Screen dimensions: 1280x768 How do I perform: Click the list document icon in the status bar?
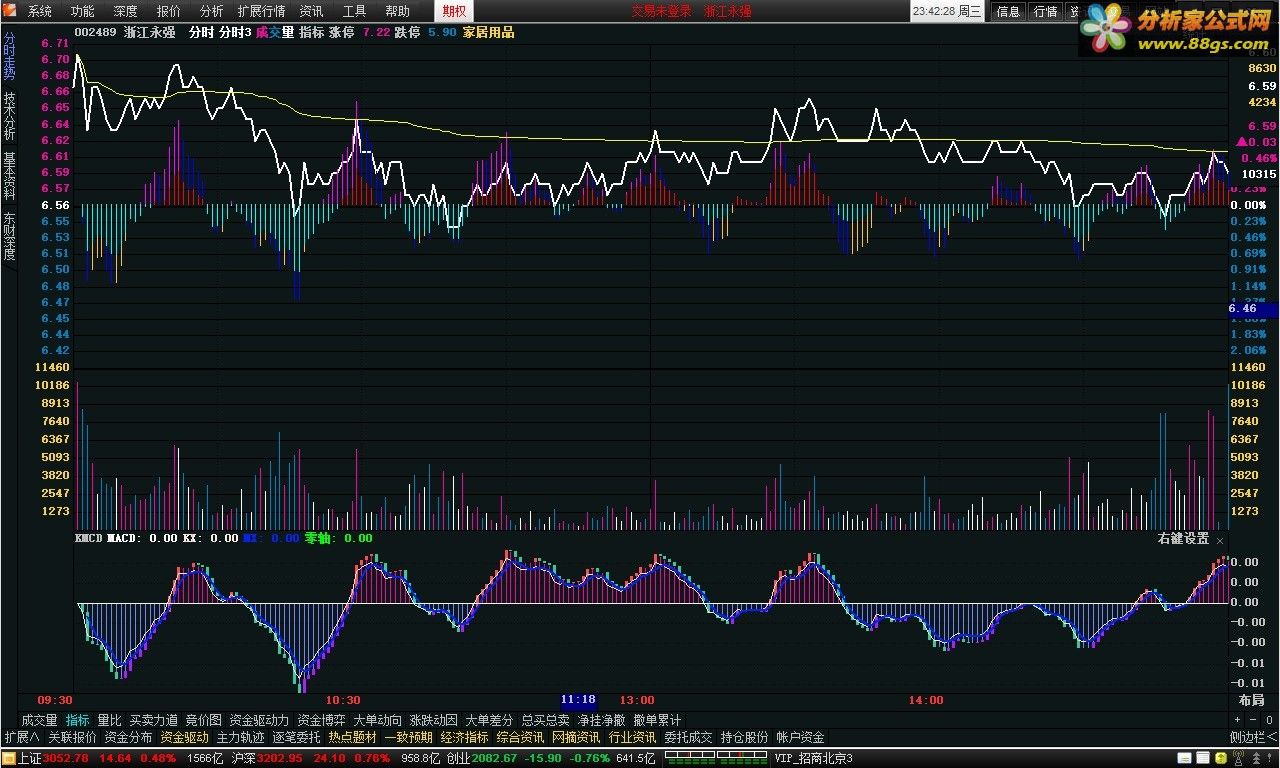click(x=1203, y=758)
